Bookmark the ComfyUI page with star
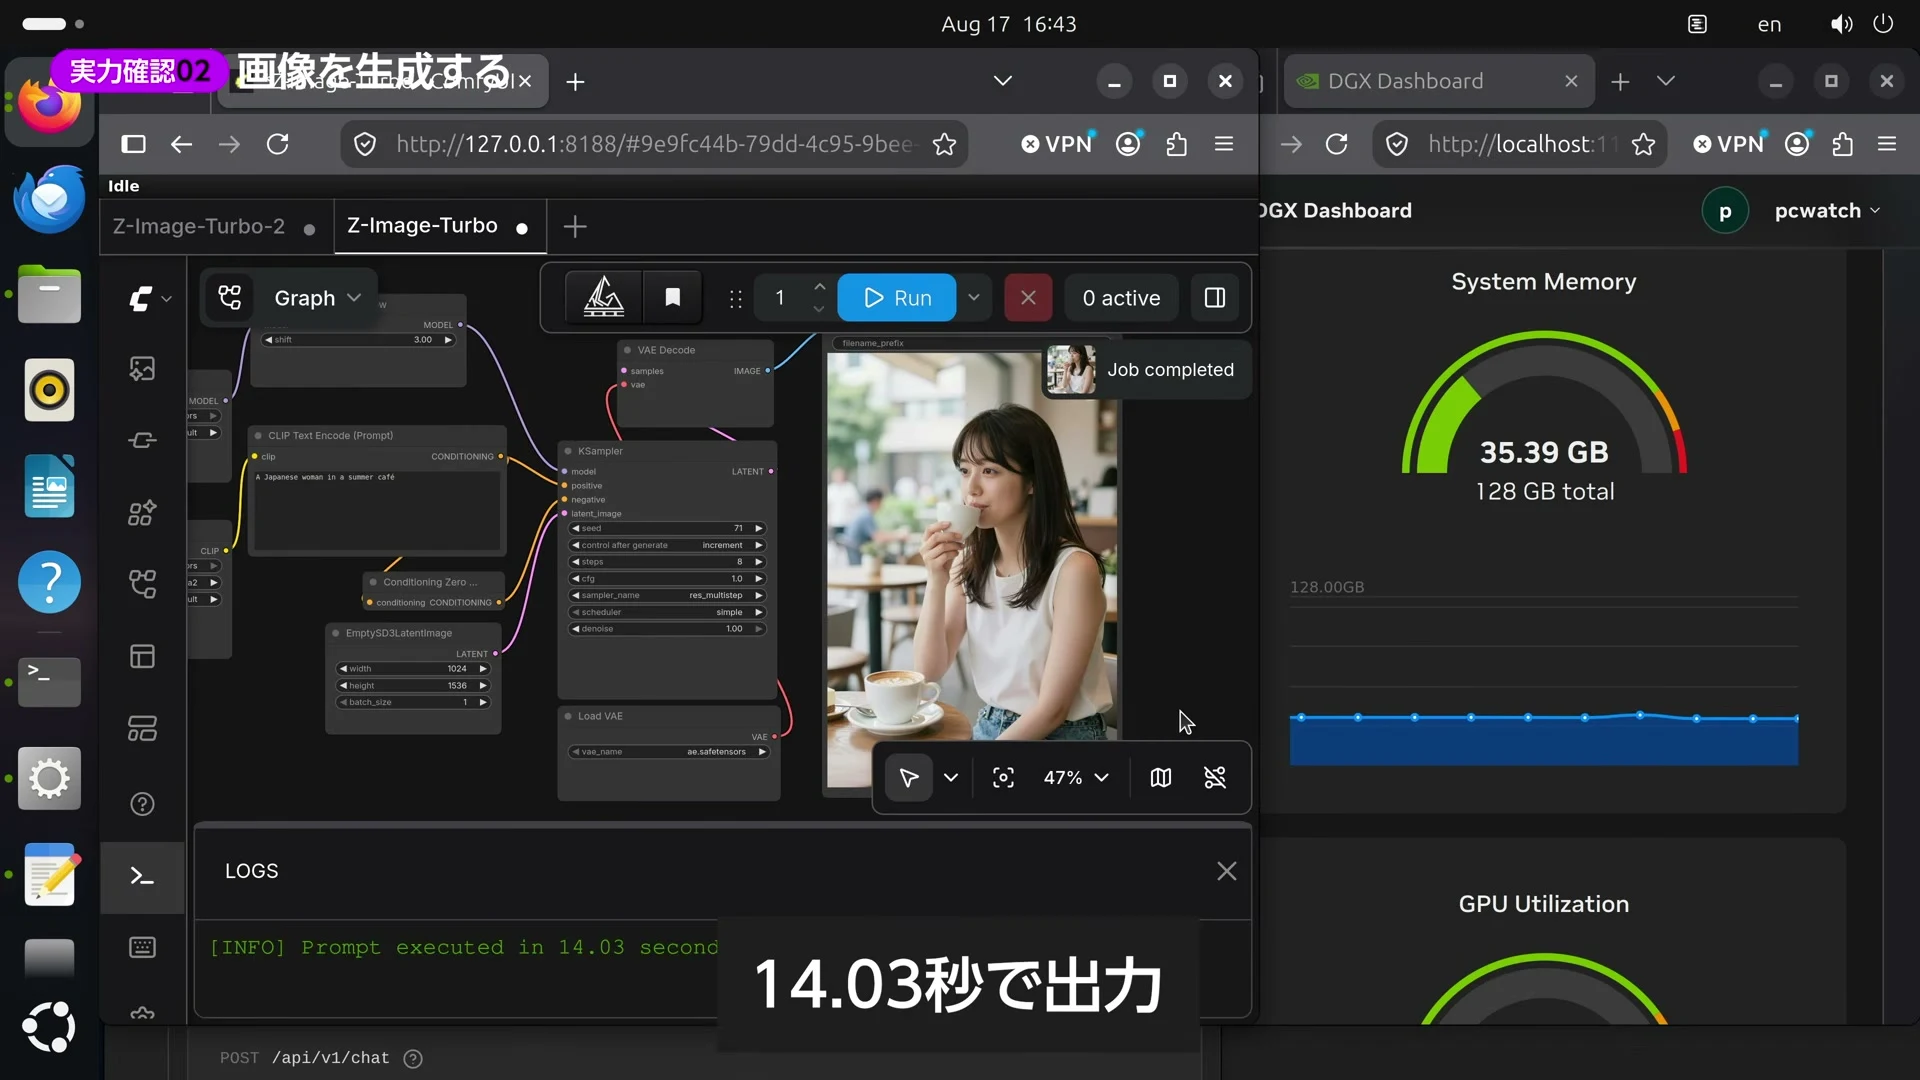Viewport: 1920px width, 1080px height. coord(944,145)
